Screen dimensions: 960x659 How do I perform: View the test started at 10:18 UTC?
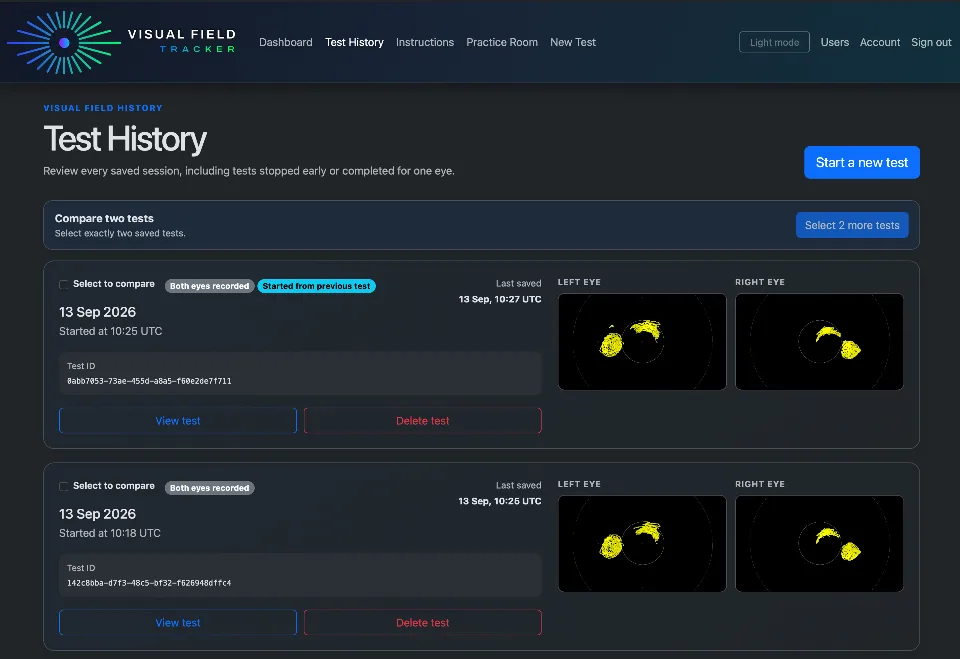click(178, 623)
